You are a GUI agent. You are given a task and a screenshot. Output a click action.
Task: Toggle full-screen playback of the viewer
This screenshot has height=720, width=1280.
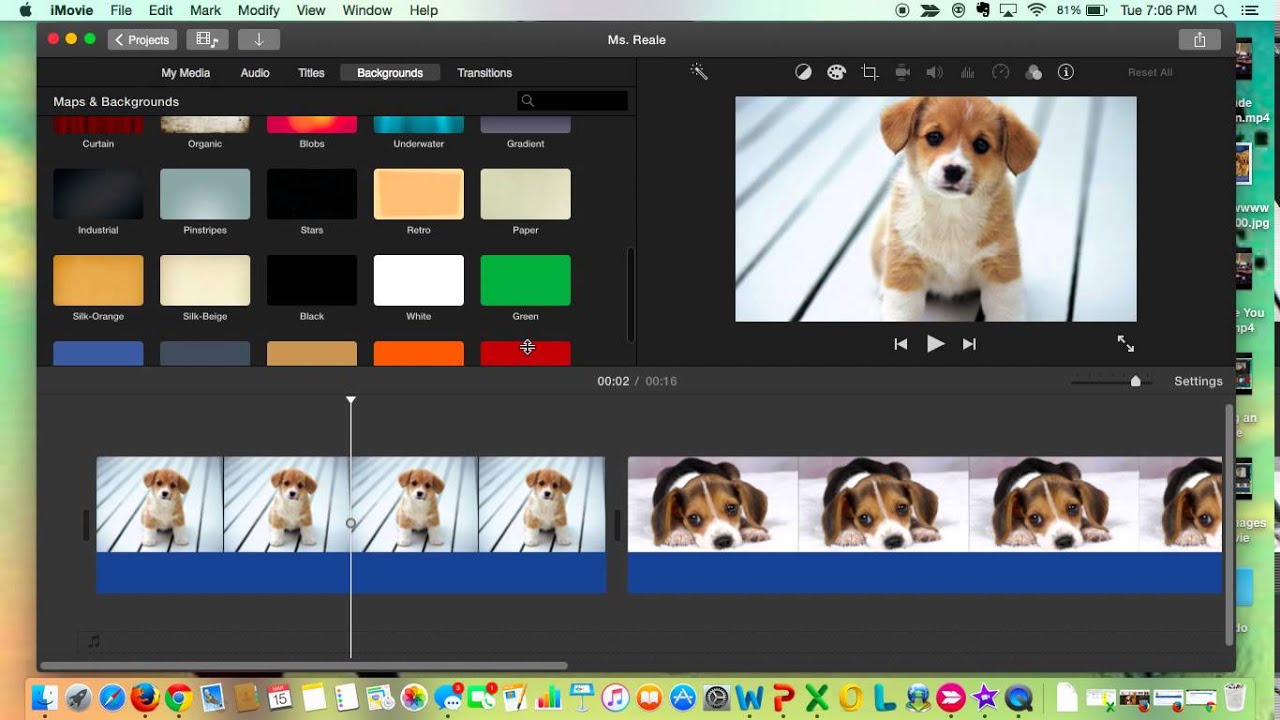coord(1125,344)
